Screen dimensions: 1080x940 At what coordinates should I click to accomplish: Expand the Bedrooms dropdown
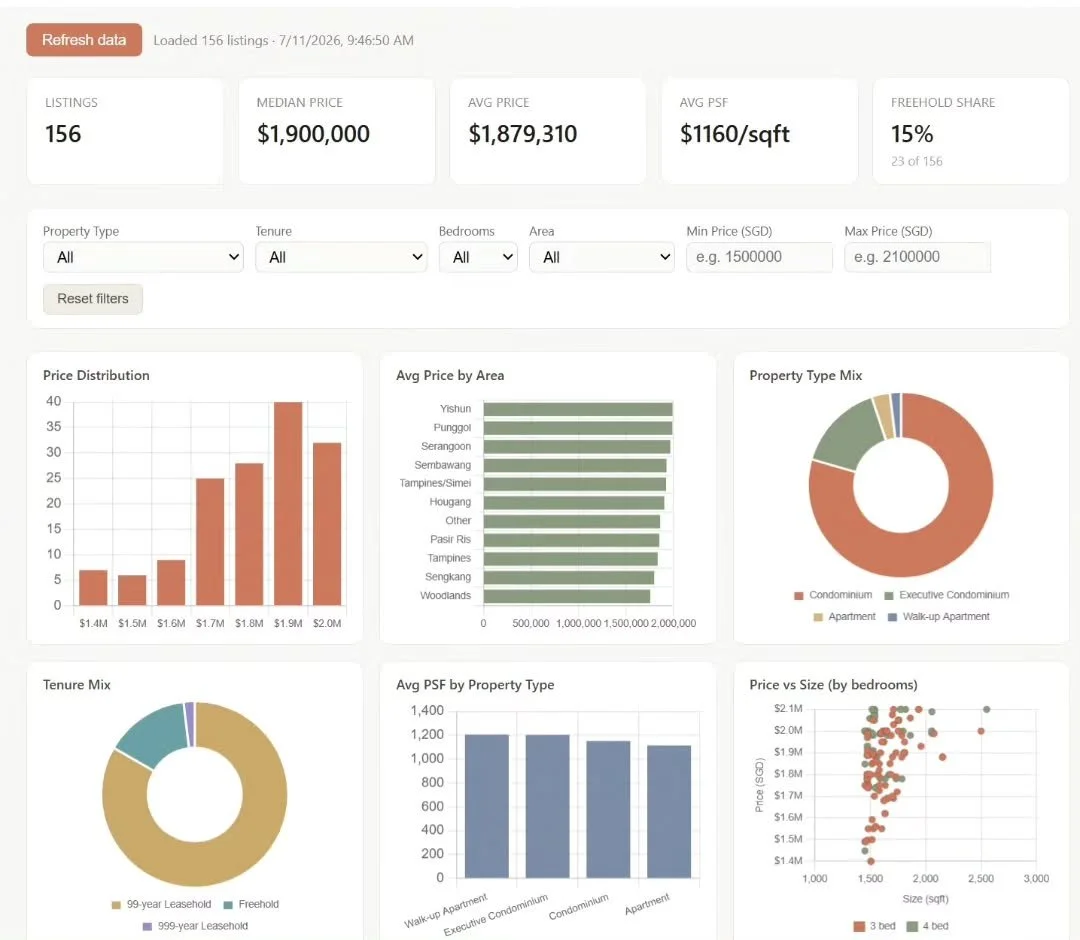tap(478, 257)
